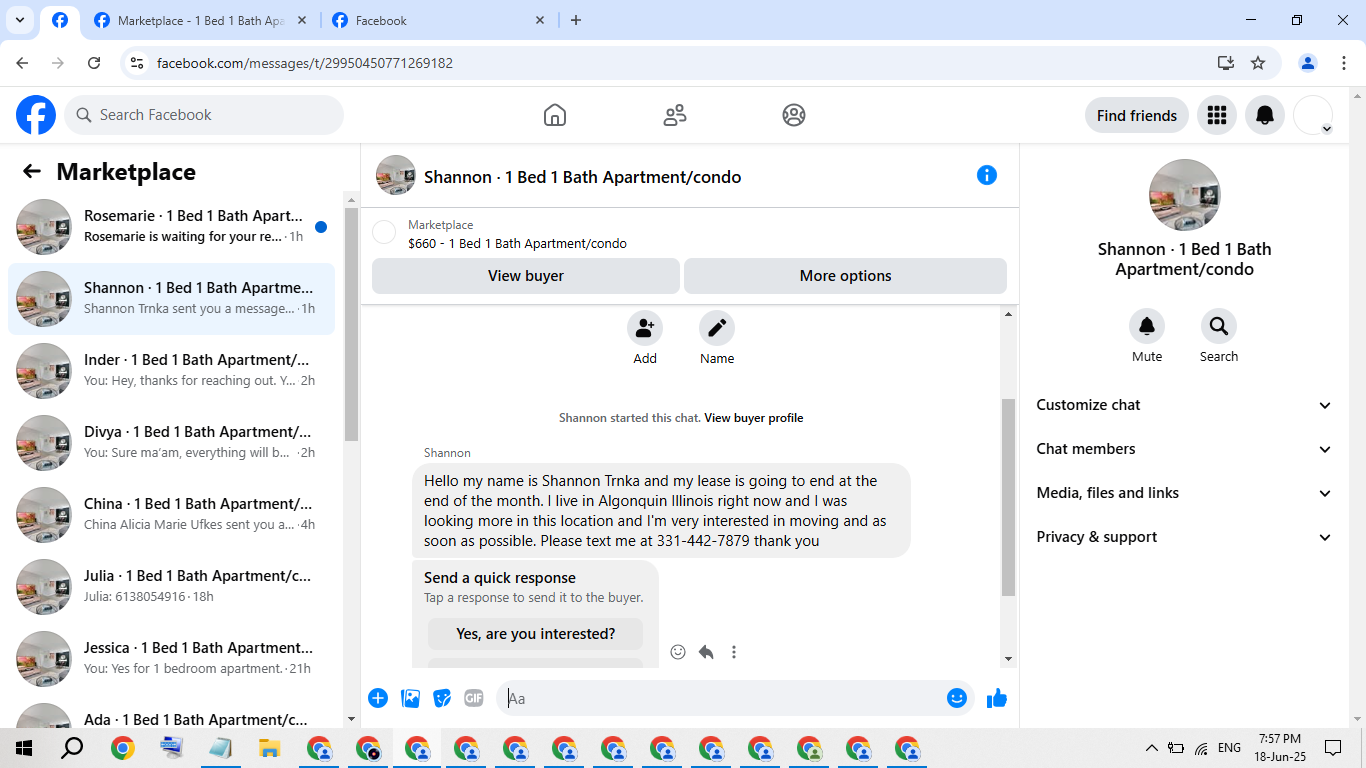Click the browser address bar URL
This screenshot has height=768, width=1366.
click(305, 63)
